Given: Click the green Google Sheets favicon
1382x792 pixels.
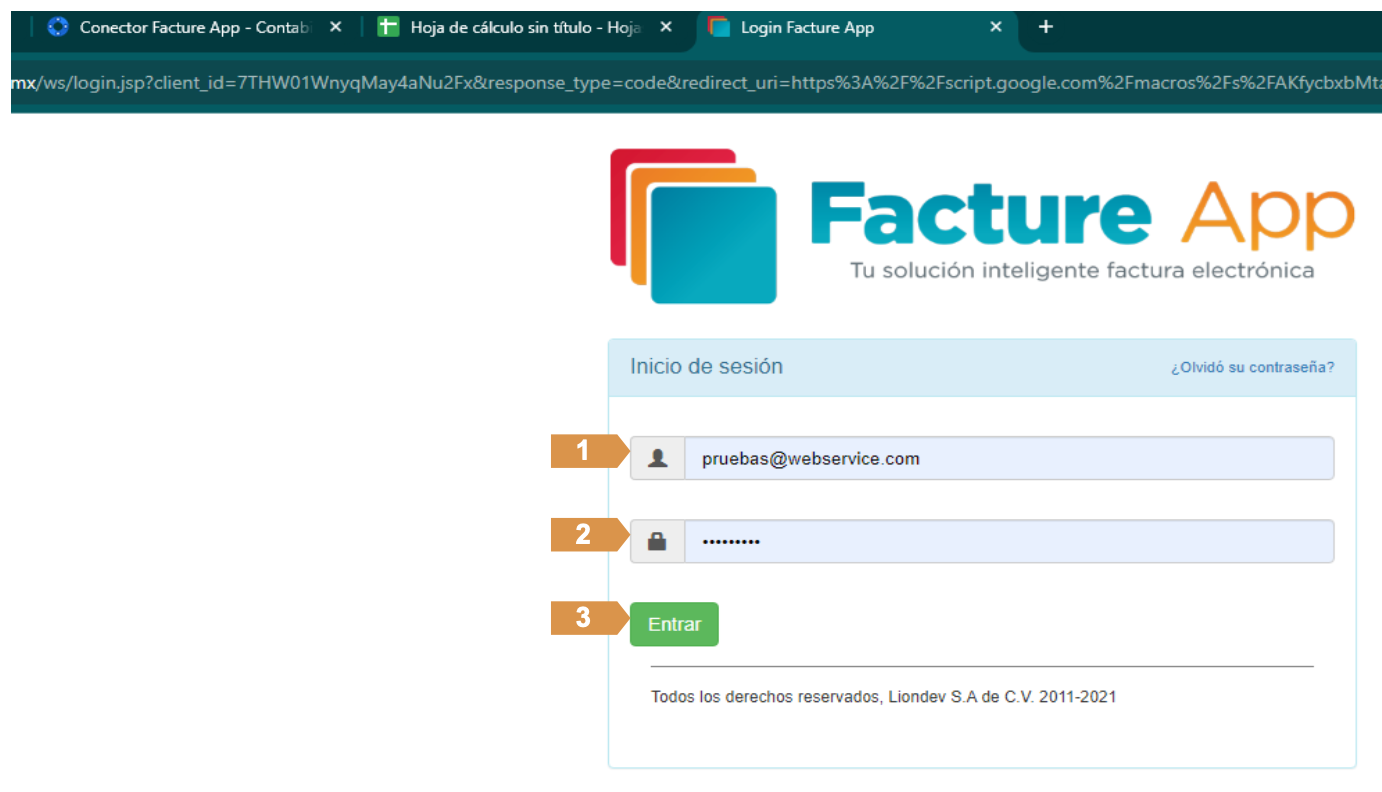Looking at the screenshot, I should 388,27.
